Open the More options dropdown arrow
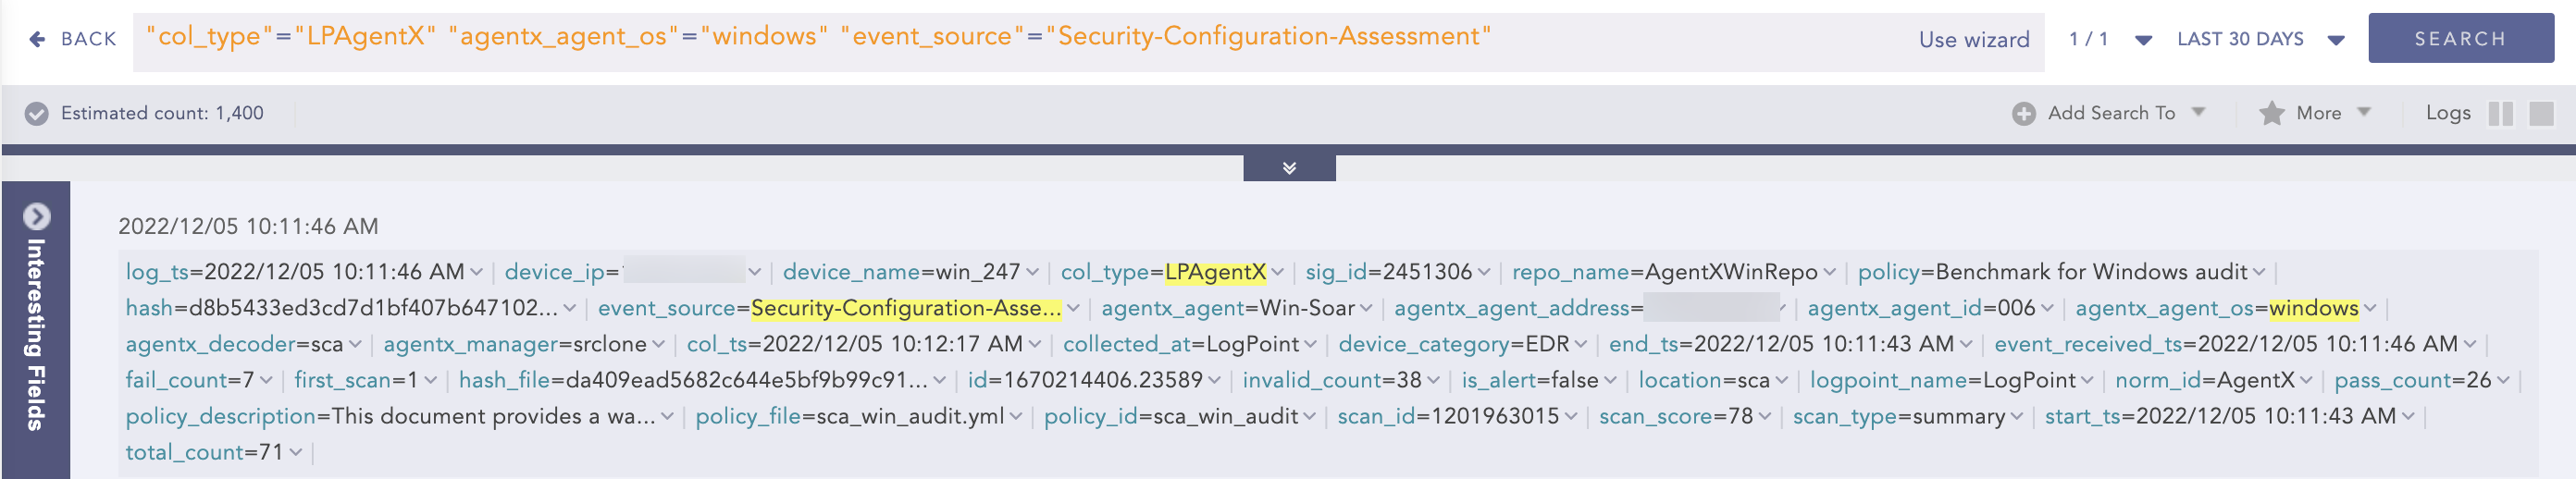This screenshot has width=2576, height=479. coord(2364,112)
